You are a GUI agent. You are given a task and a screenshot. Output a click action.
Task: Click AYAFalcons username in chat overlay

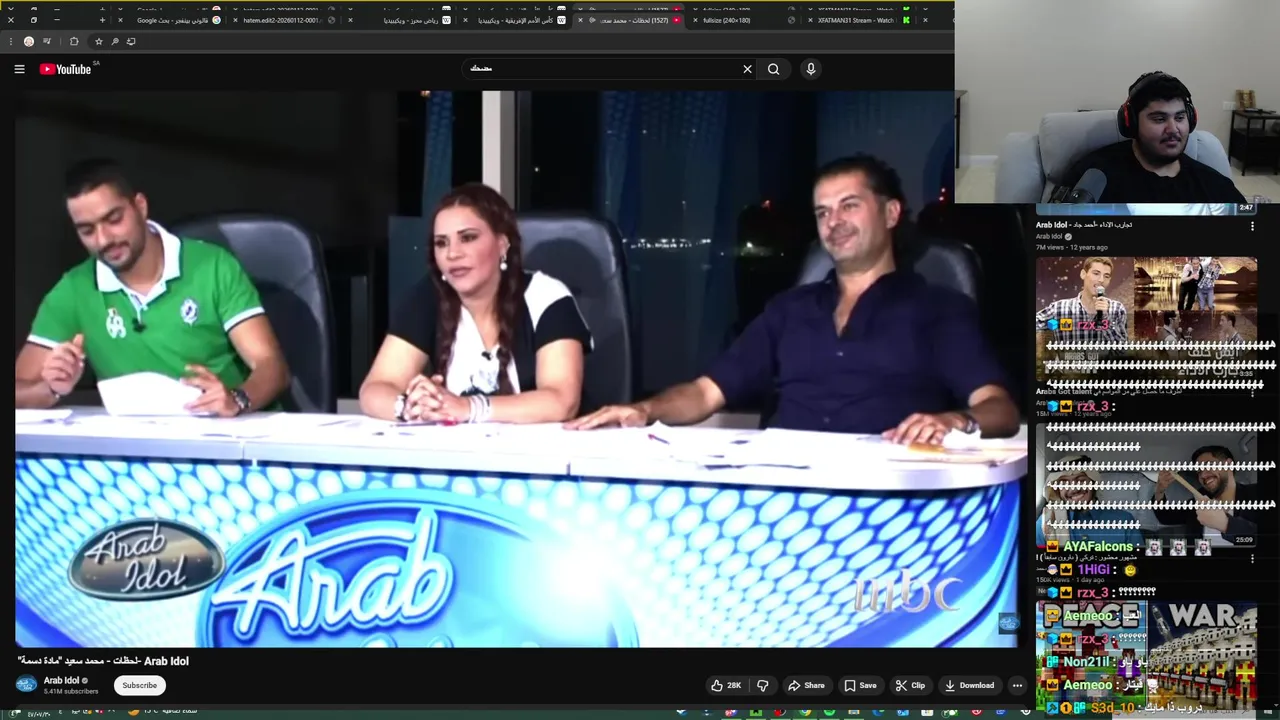[1098, 547]
